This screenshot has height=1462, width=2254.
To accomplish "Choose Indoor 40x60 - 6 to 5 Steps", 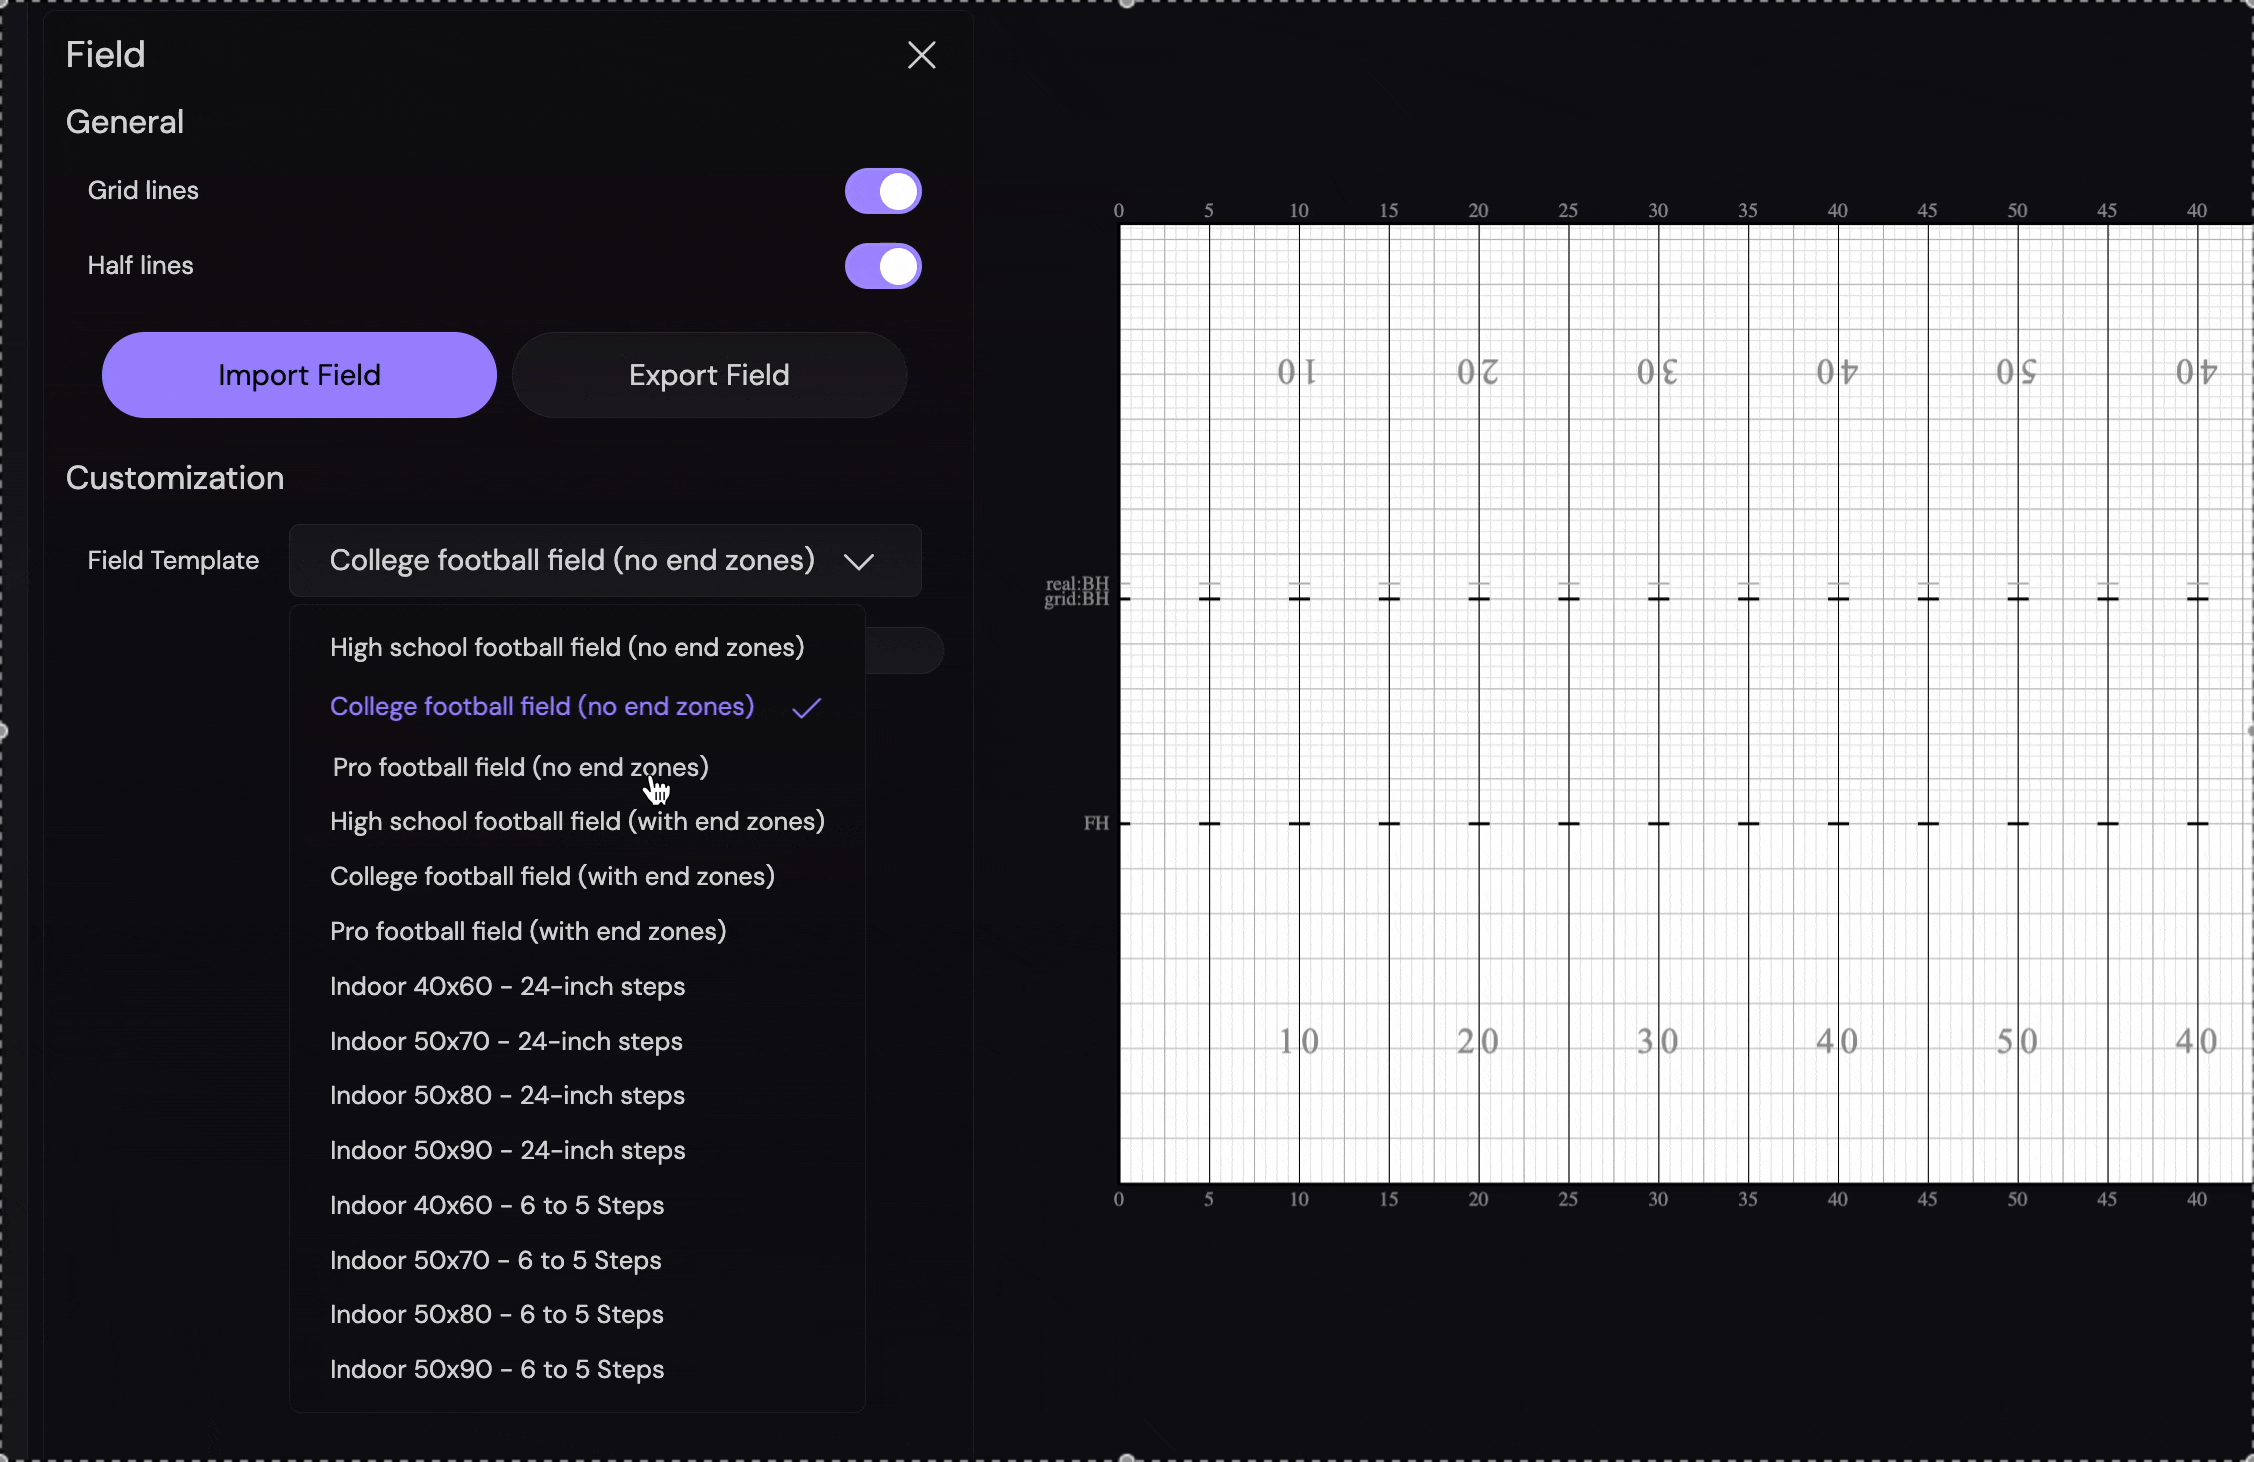I will [x=497, y=1205].
